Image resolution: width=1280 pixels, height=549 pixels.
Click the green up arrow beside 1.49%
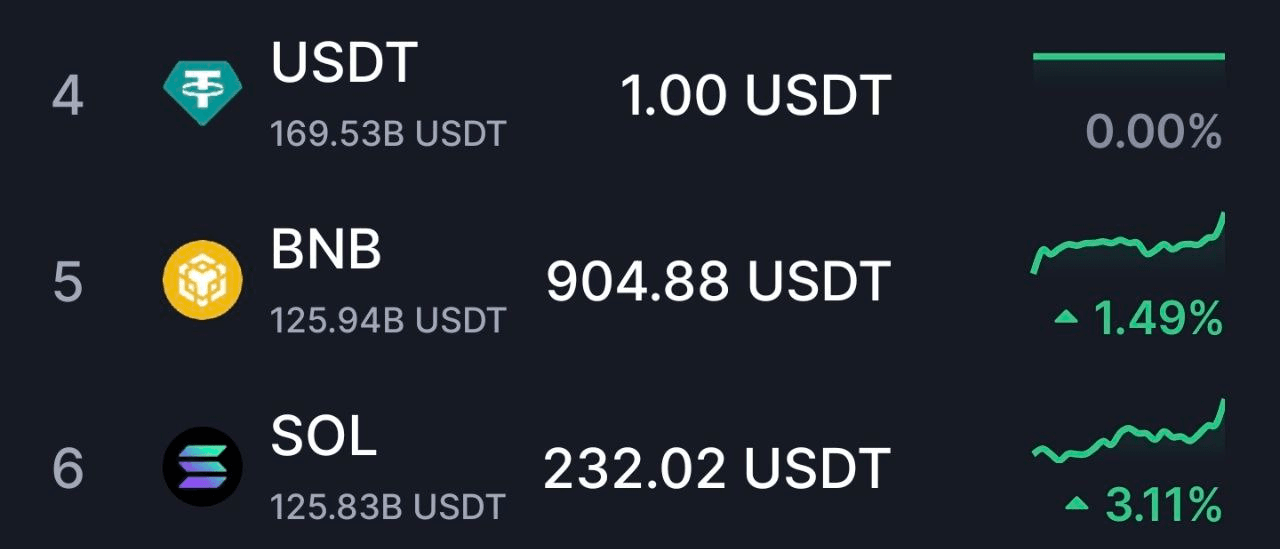(x=1067, y=318)
